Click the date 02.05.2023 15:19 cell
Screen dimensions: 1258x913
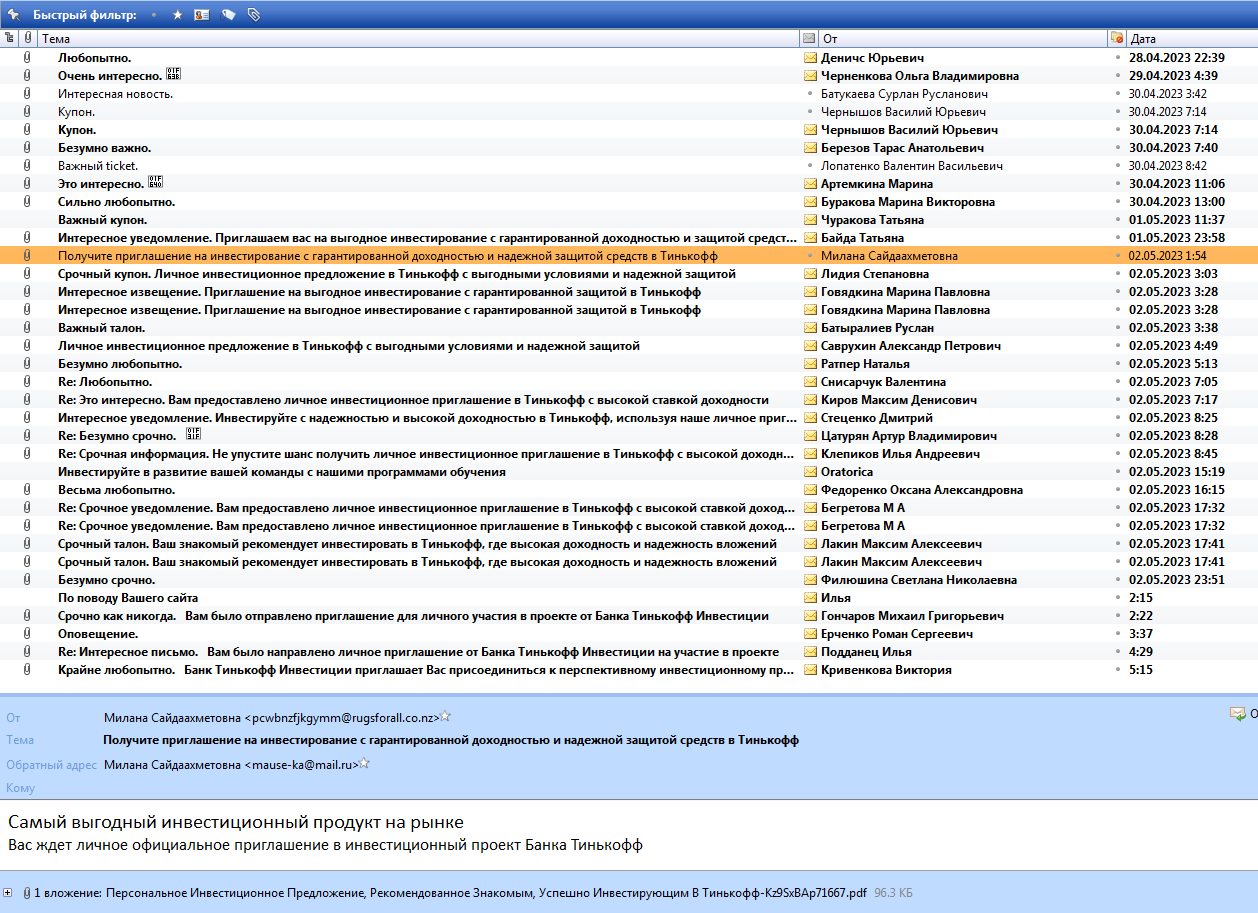[1177, 472]
